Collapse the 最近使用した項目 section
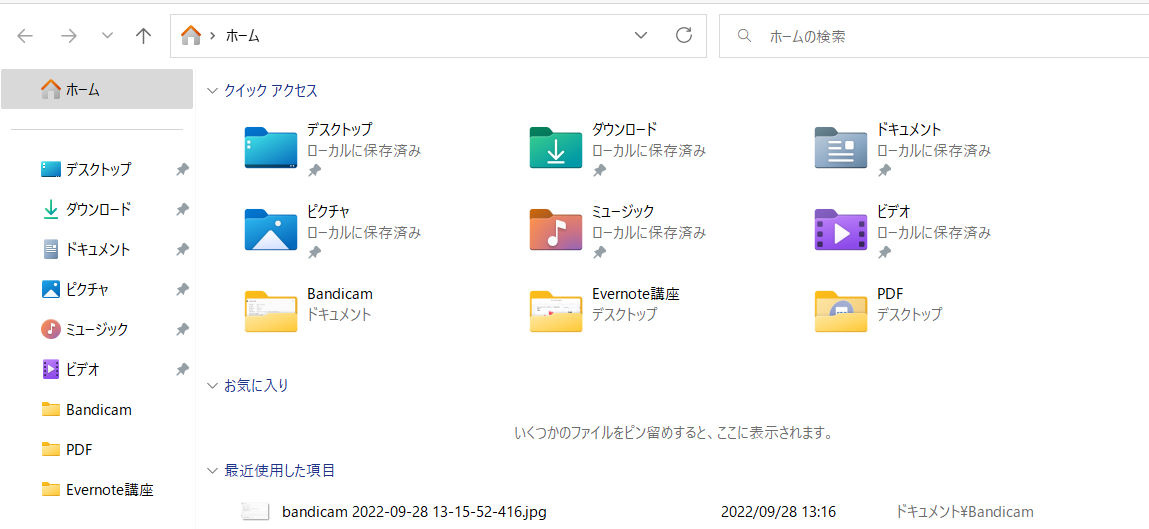The width and height of the screenshot is (1149, 529). (213, 470)
